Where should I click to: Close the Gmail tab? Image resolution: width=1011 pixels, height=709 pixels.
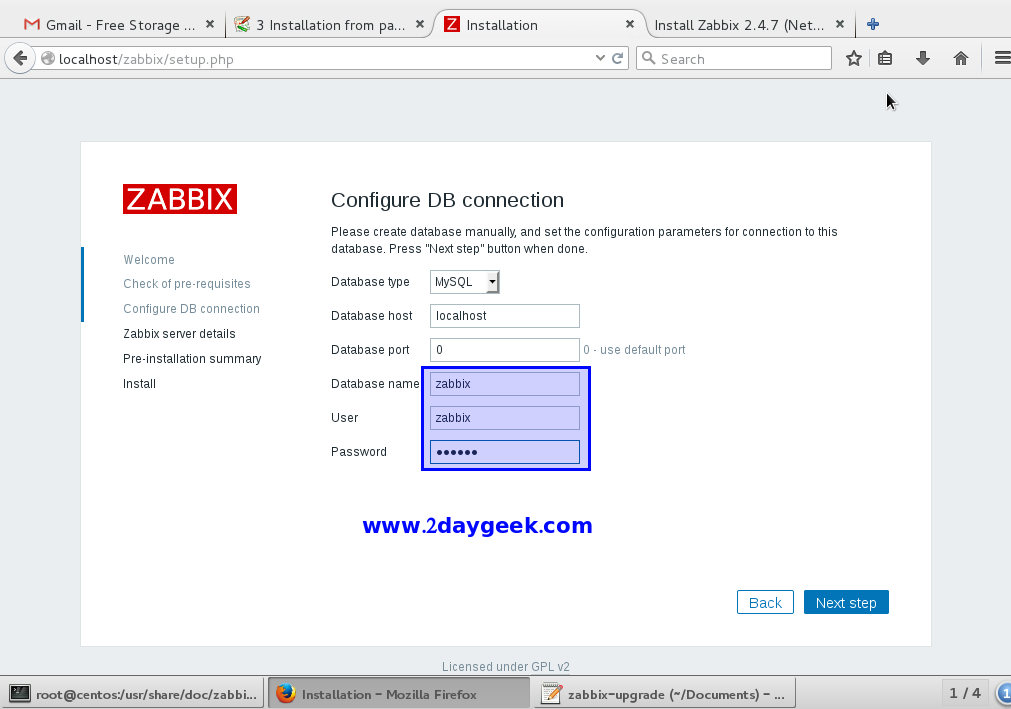(210, 24)
